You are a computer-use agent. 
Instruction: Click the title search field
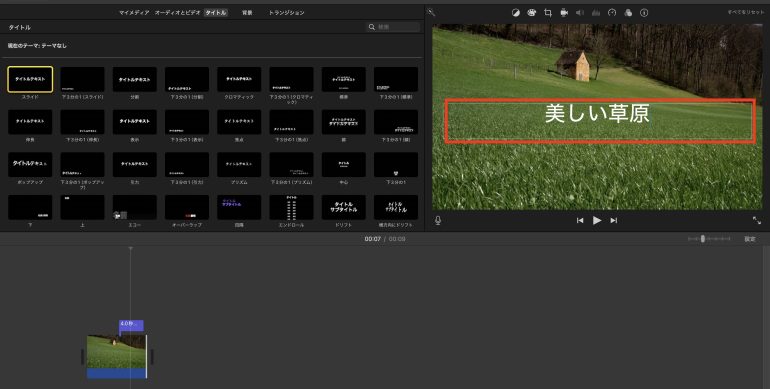394,27
